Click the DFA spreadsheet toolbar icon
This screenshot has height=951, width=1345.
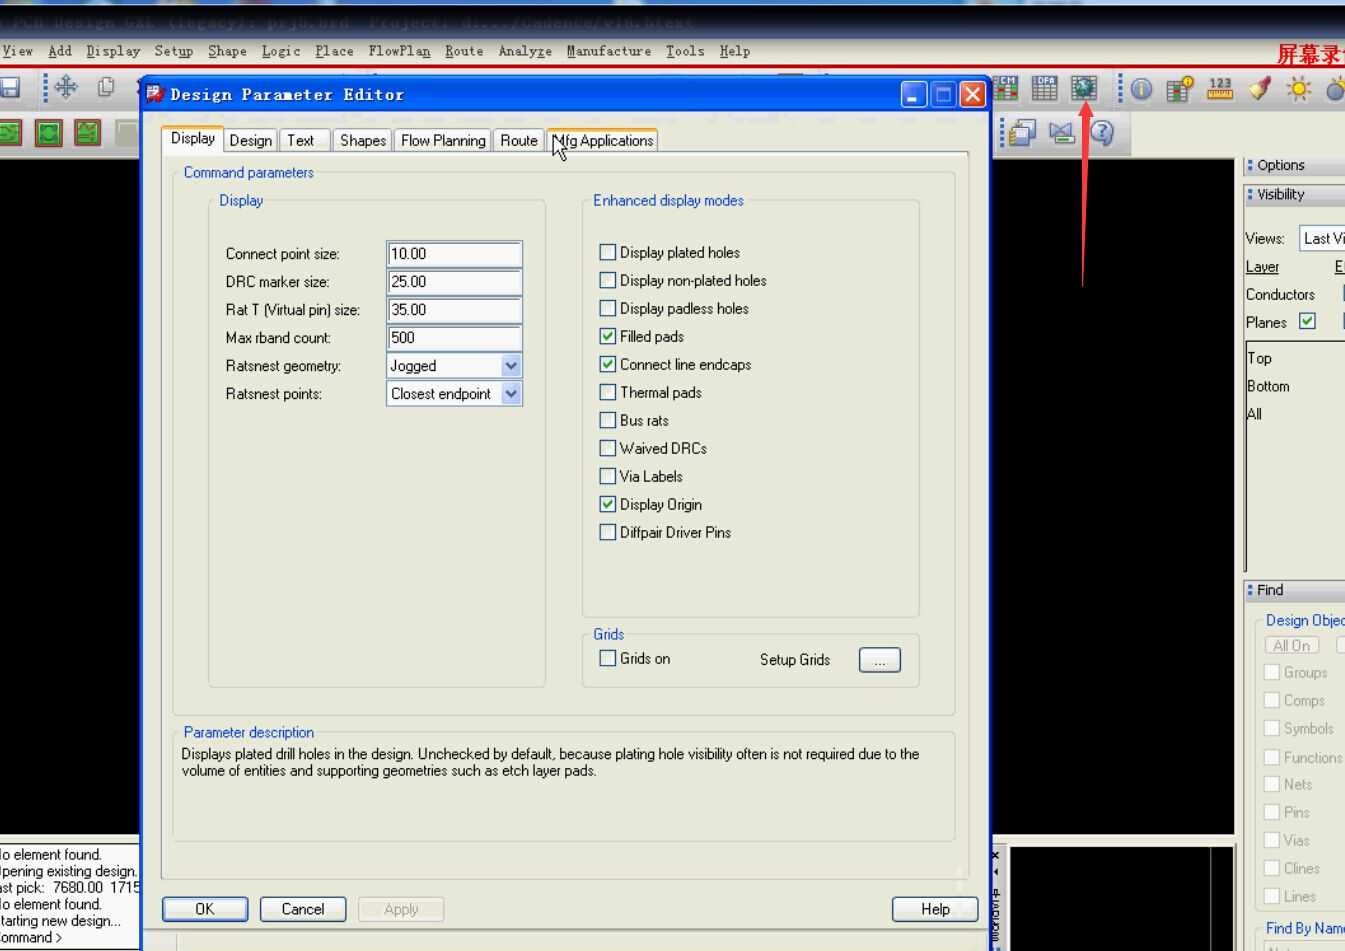(x=1044, y=89)
